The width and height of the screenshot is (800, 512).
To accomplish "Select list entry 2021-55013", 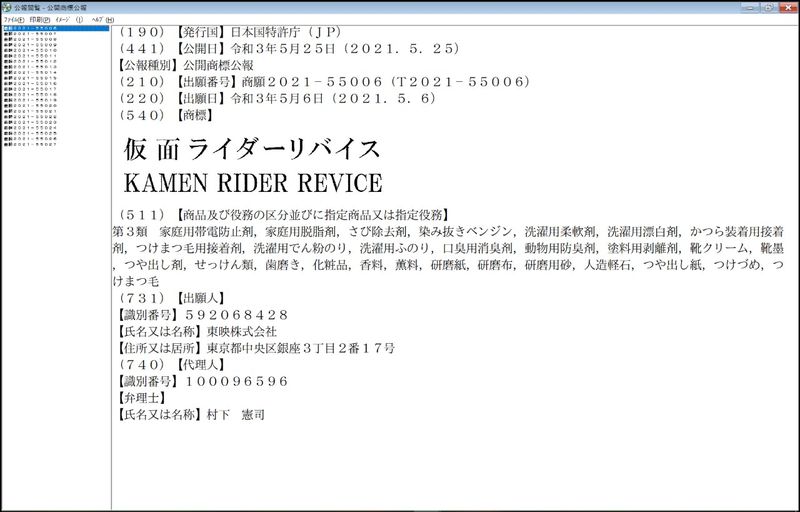I will [30, 67].
